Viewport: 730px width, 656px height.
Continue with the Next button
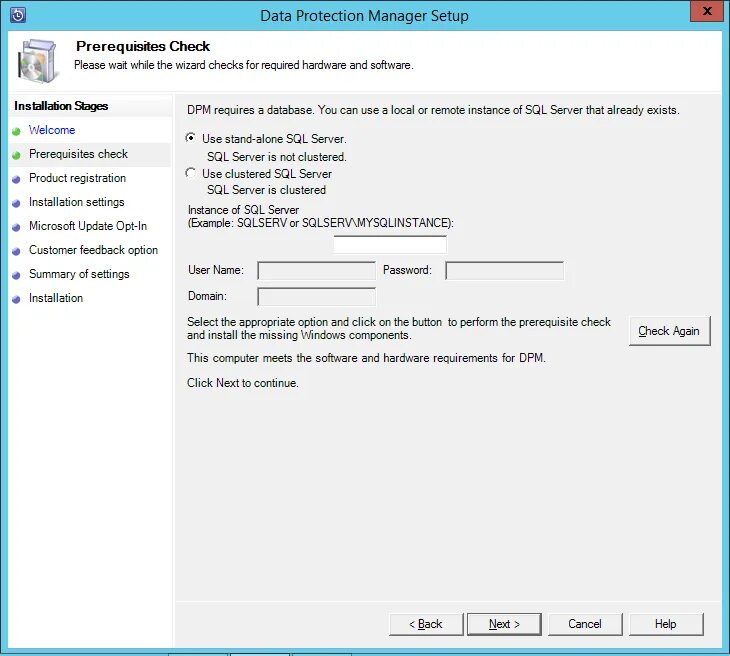[x=504, y=624]
